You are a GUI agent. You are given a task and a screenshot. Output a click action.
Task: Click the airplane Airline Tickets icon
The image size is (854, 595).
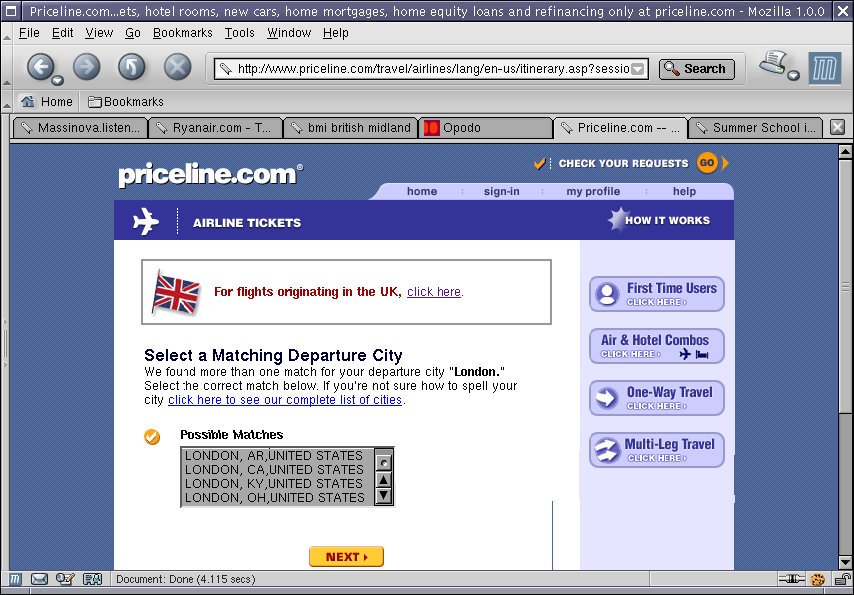(x=146, y=221)
